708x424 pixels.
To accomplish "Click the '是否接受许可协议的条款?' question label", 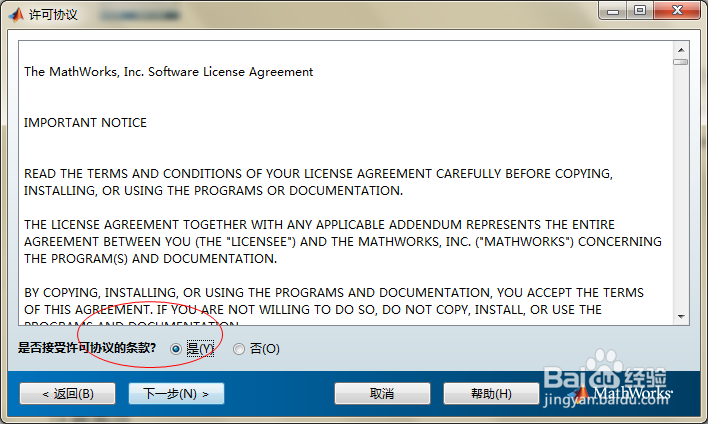I will [87, 348].
